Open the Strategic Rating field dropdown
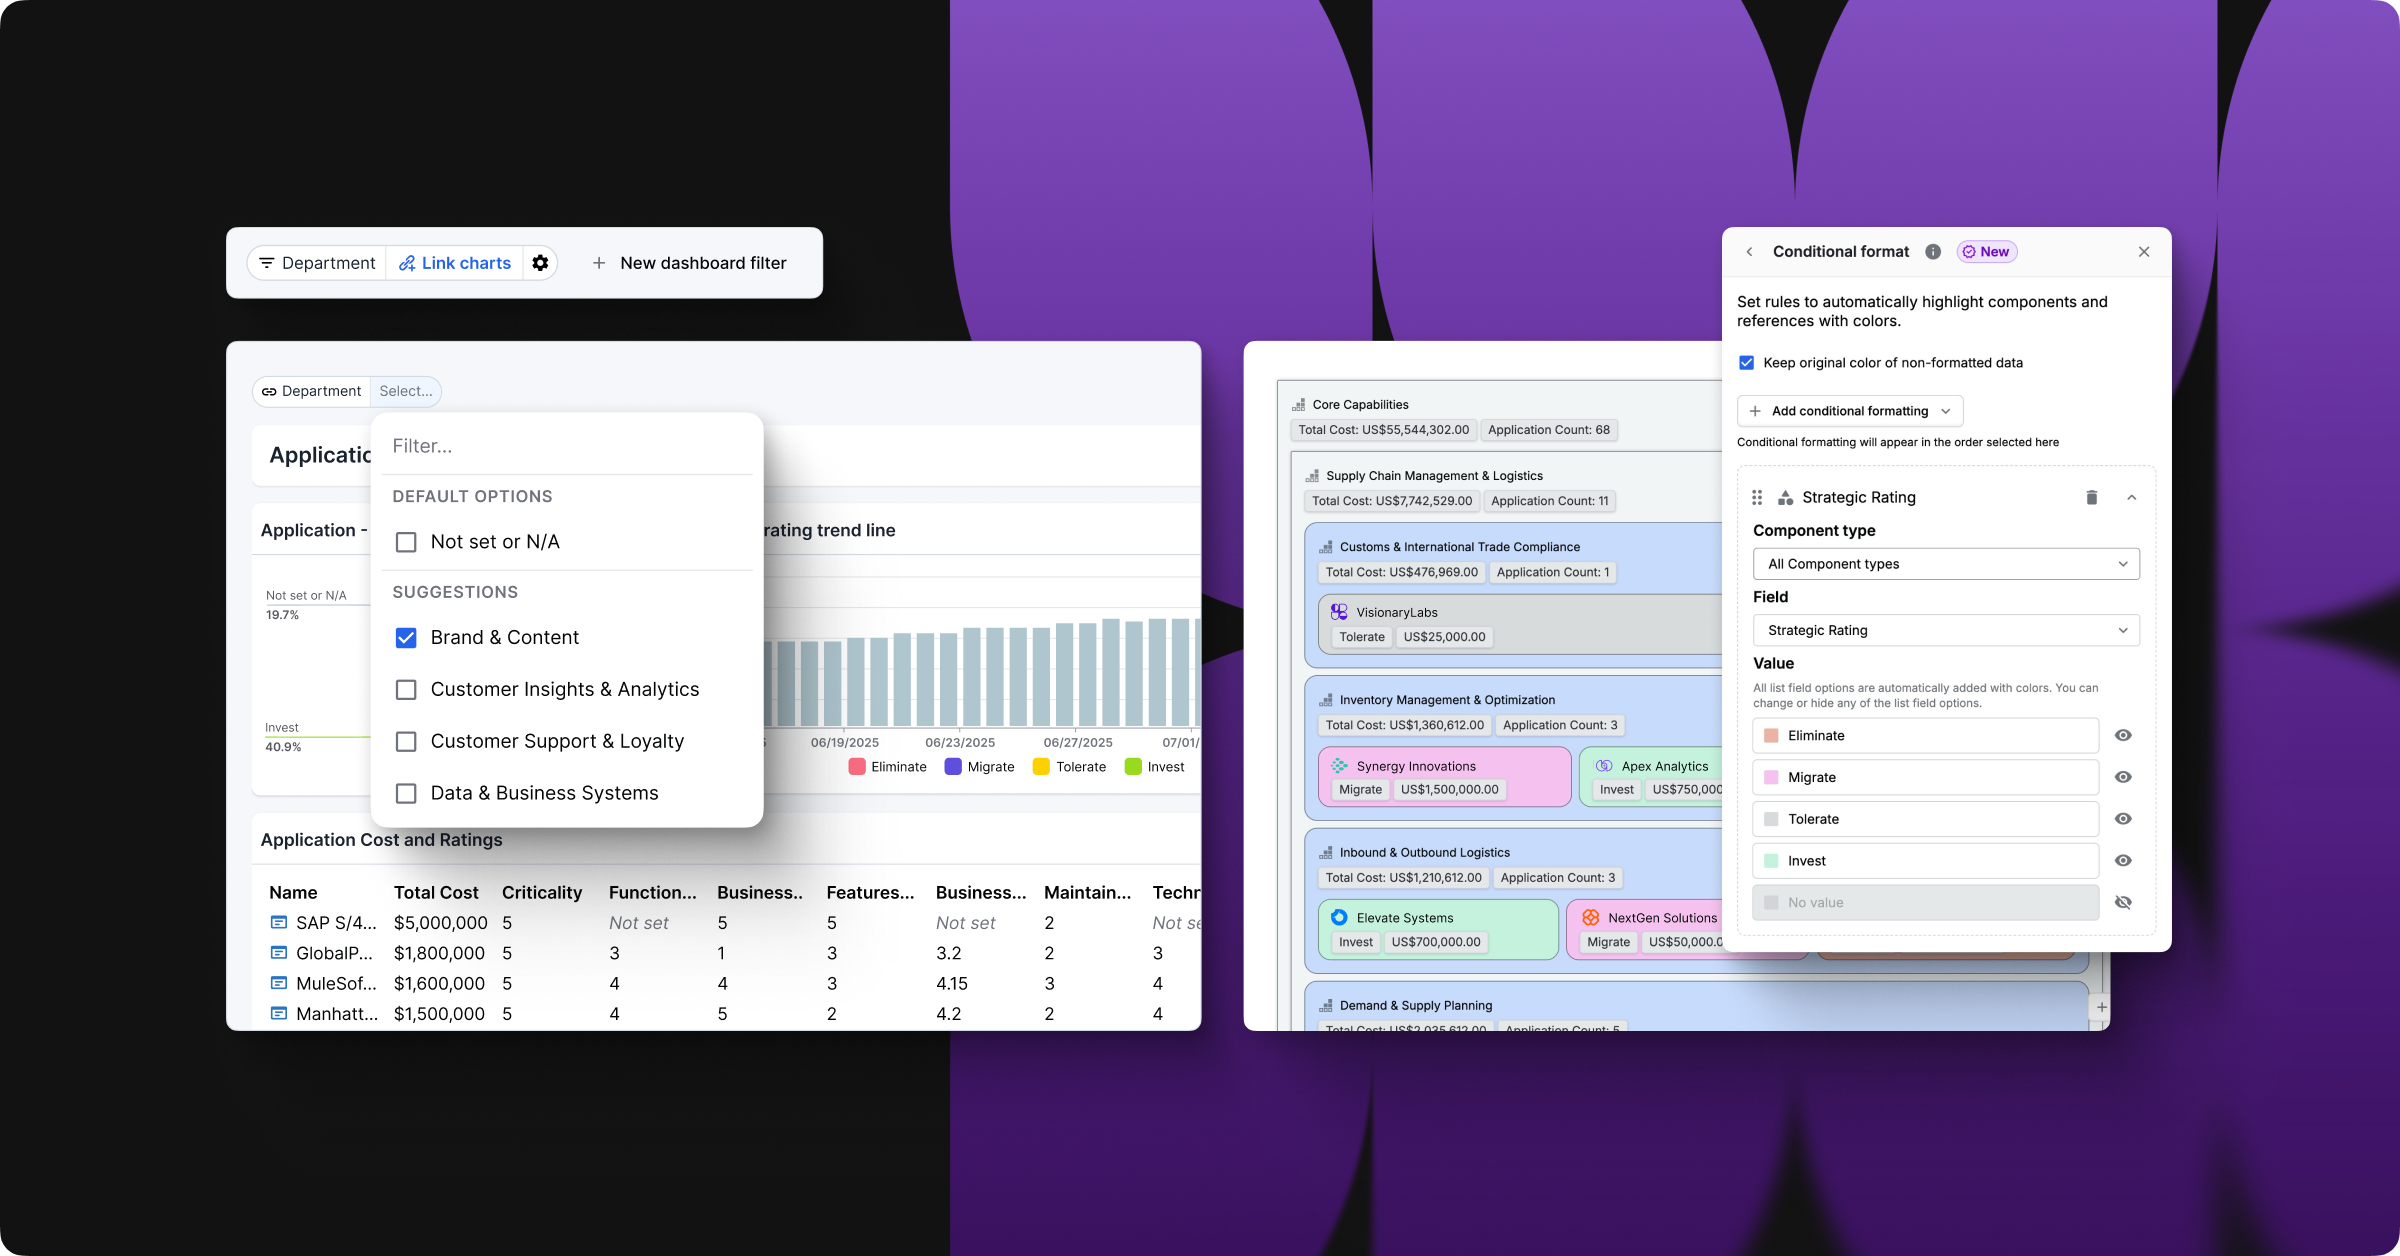The height and width of the screenshot is (1256, 2400). point(1946,630)
